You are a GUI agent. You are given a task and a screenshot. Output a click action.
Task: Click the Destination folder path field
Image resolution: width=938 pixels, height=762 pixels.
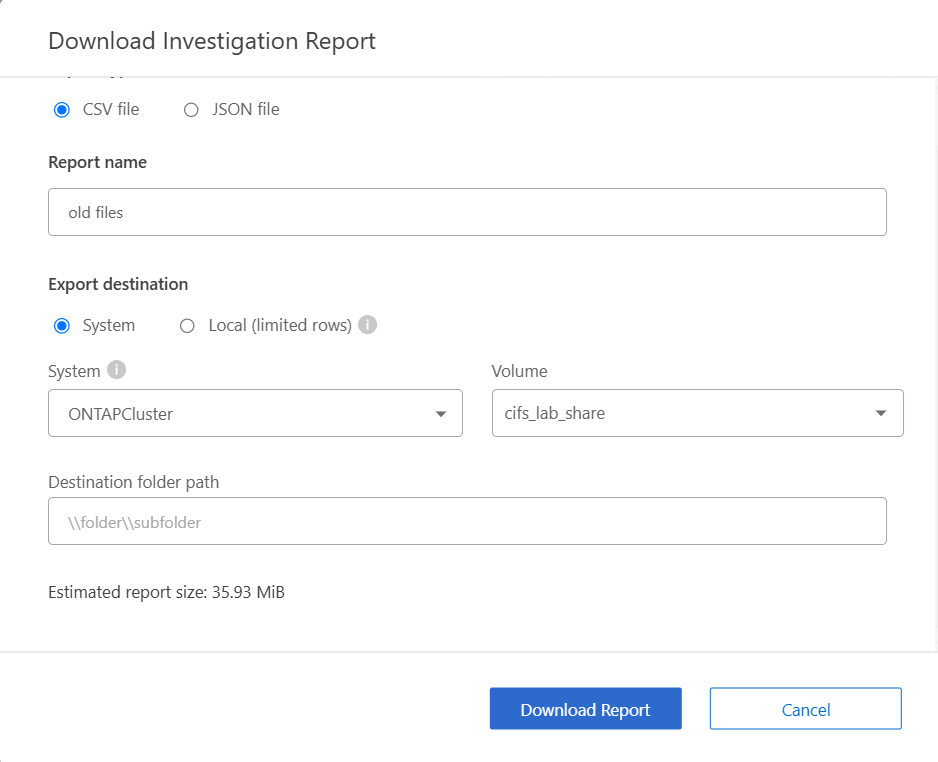click(467, 521)
